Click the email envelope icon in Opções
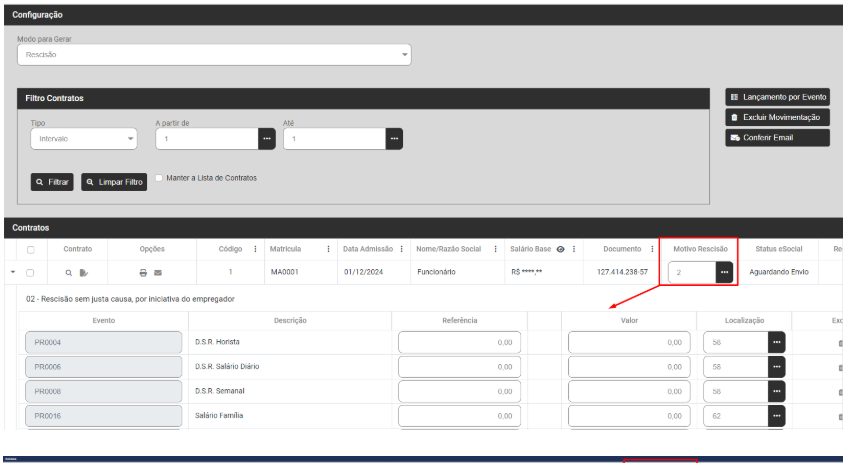This screenshot has width=850, height=463. (x=158, y=272)
